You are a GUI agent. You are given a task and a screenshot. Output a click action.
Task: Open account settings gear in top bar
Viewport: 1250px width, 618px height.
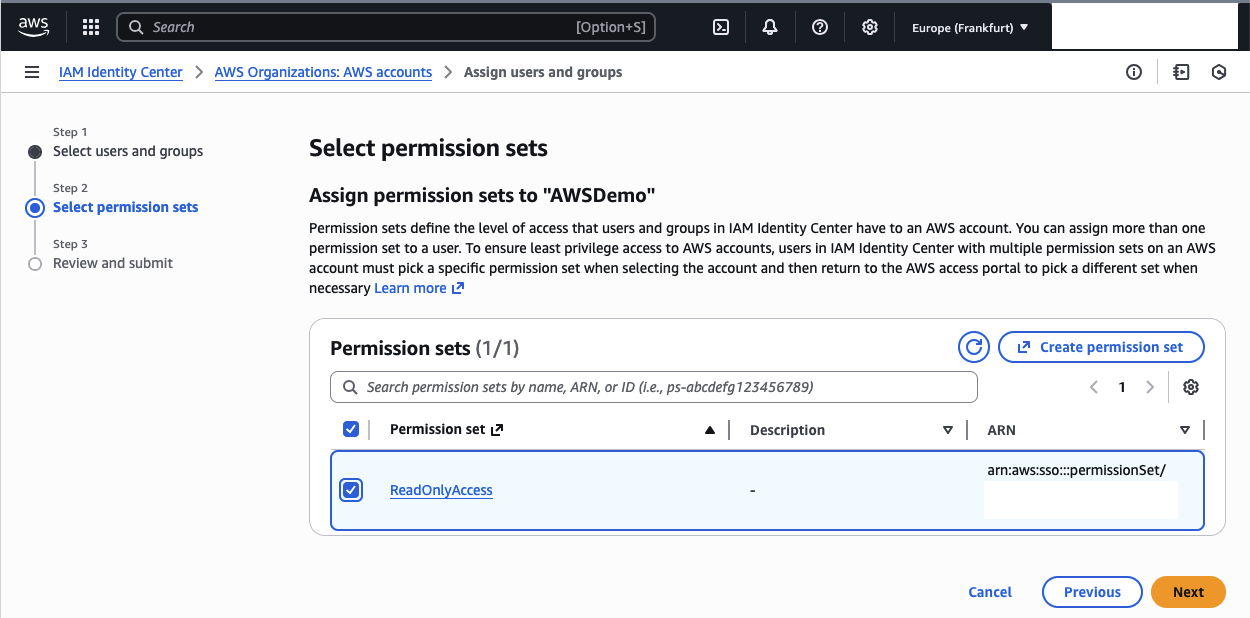(x=869, y=27)
